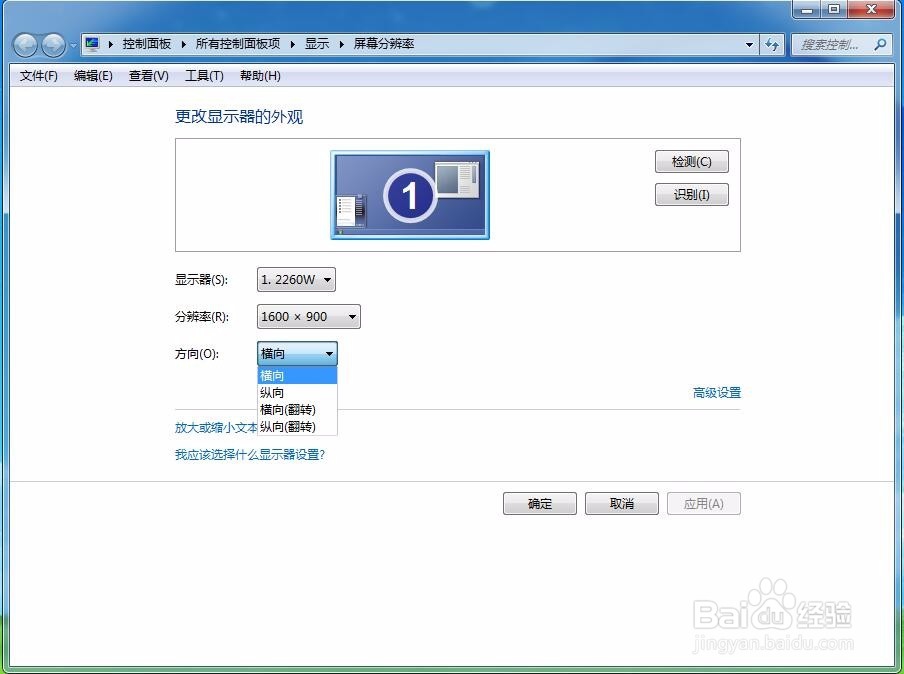Select monitor 1 thumbnail in preview
The width and height of the screenshot is (904, 674).
(410, 195)
